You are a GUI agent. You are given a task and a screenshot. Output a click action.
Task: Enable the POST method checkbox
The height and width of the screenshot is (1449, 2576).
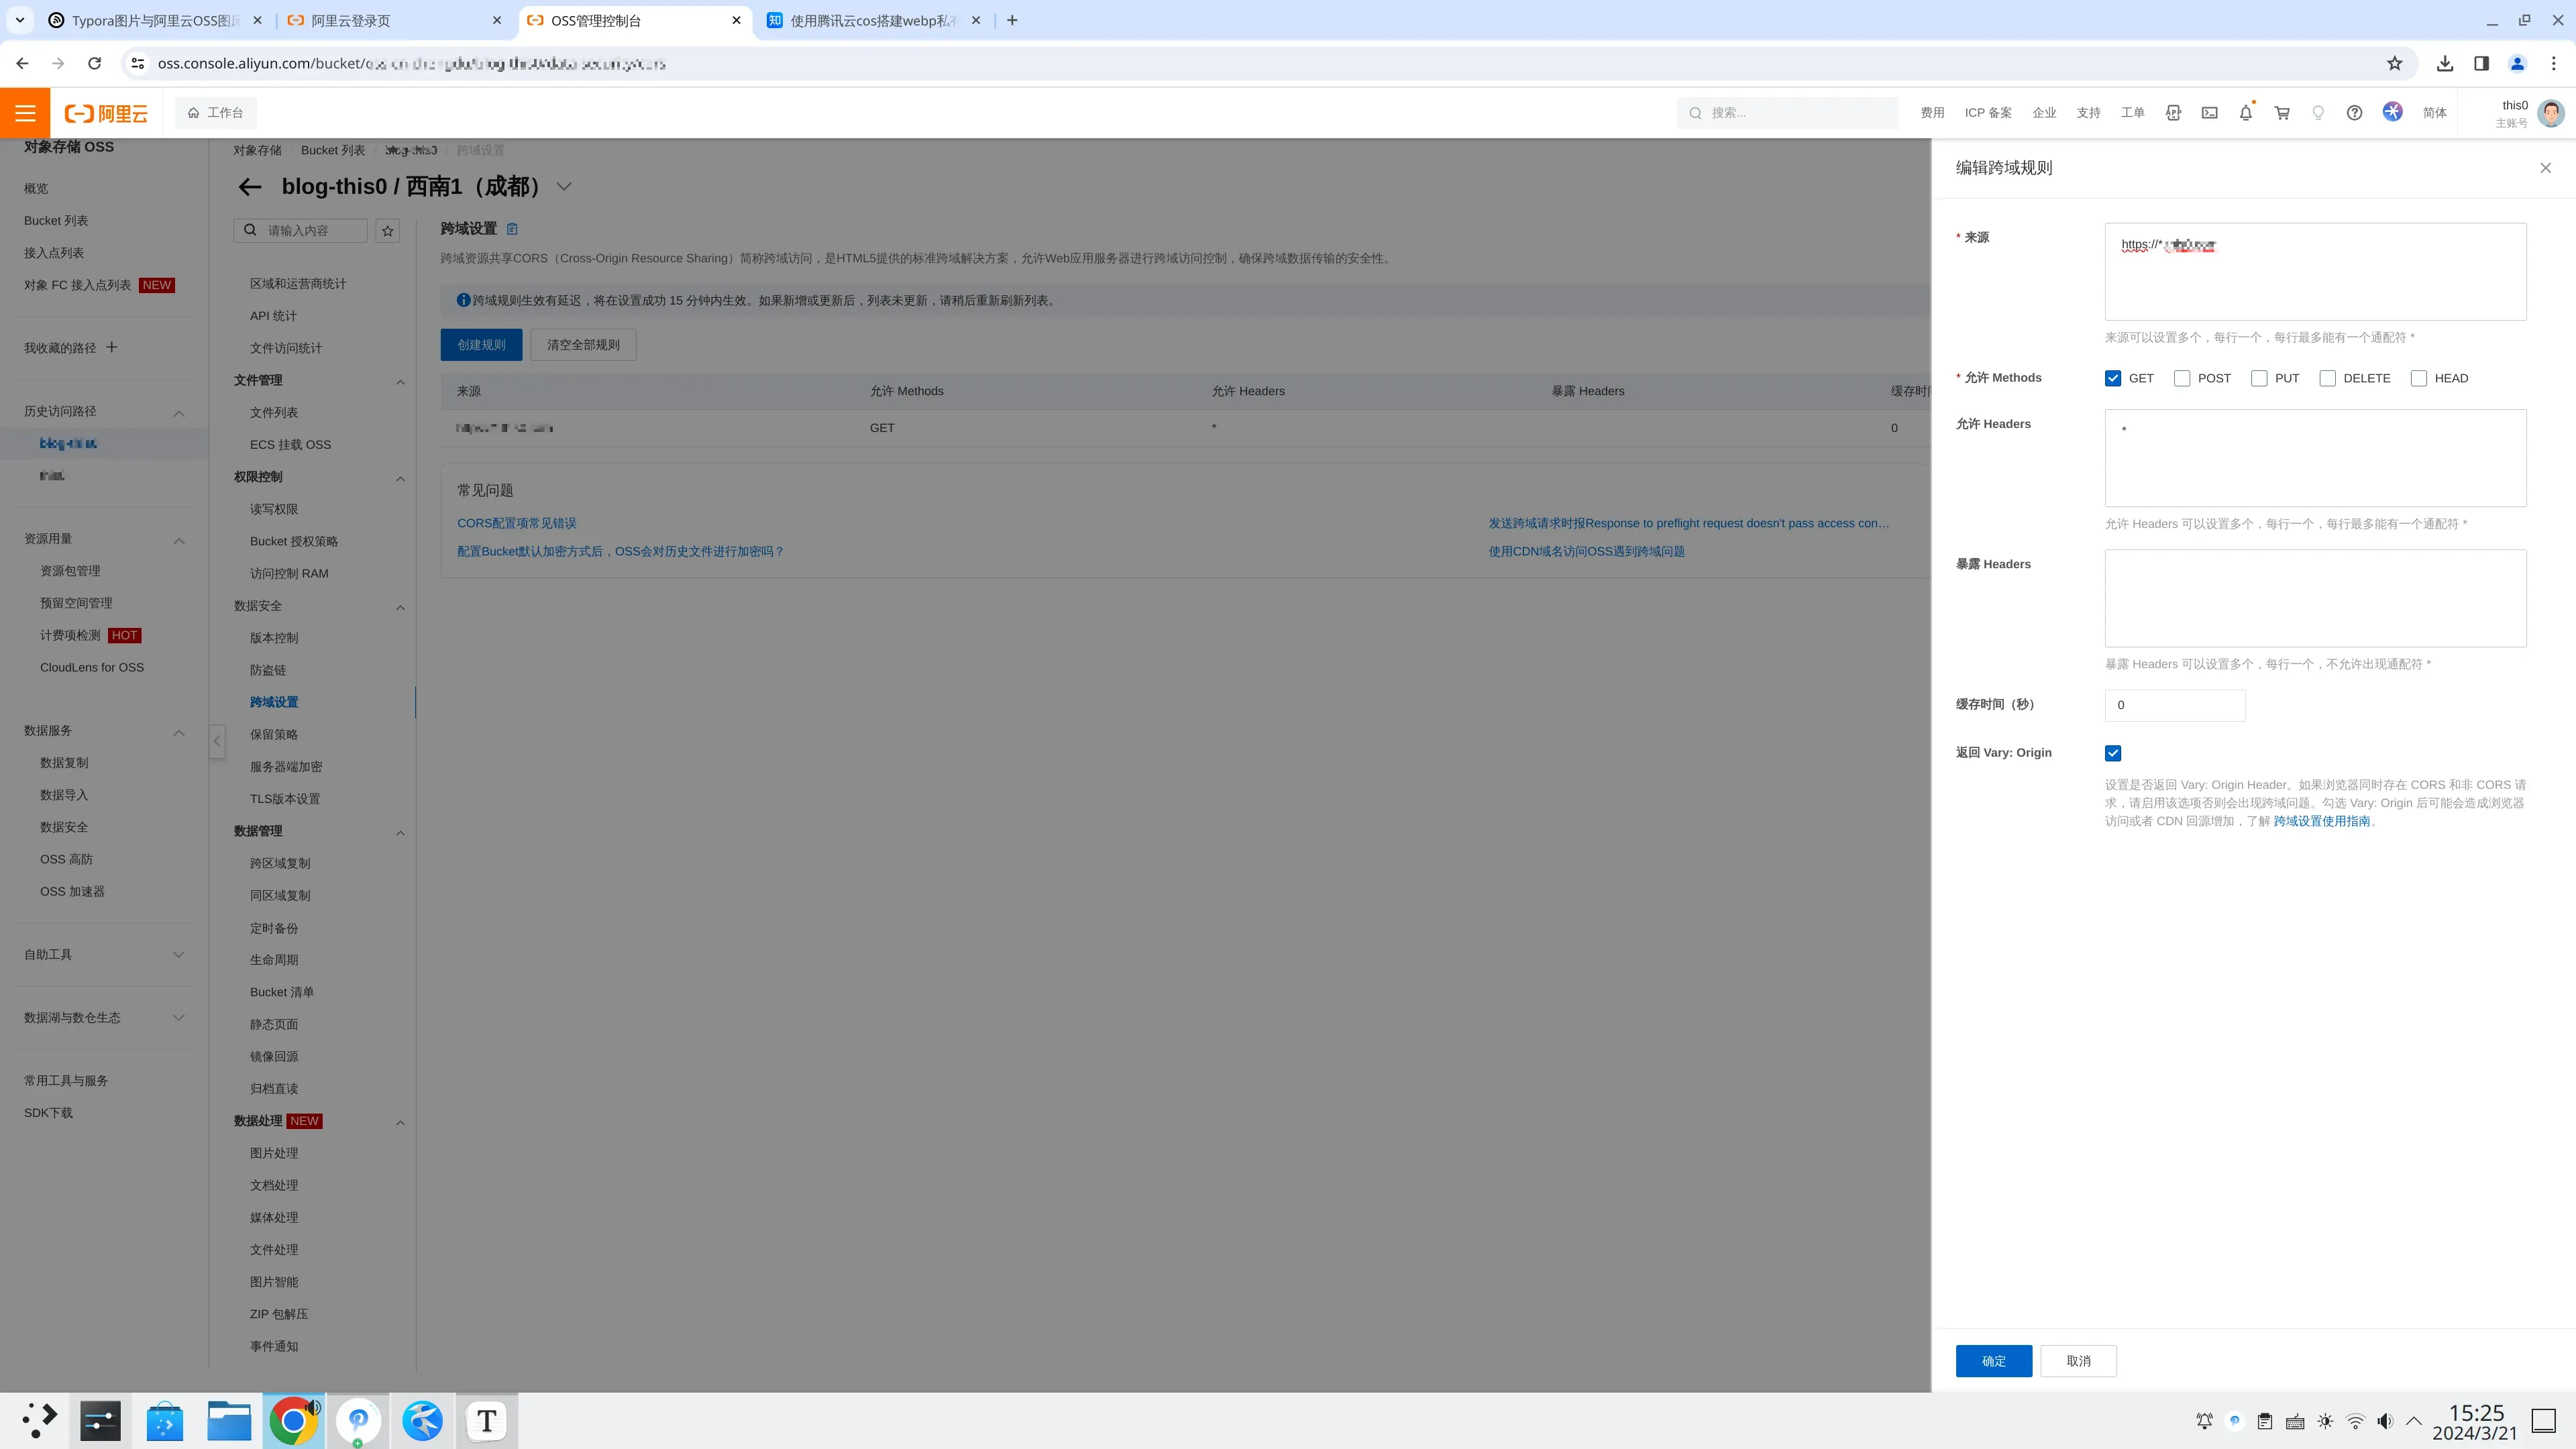[2182, 378]
